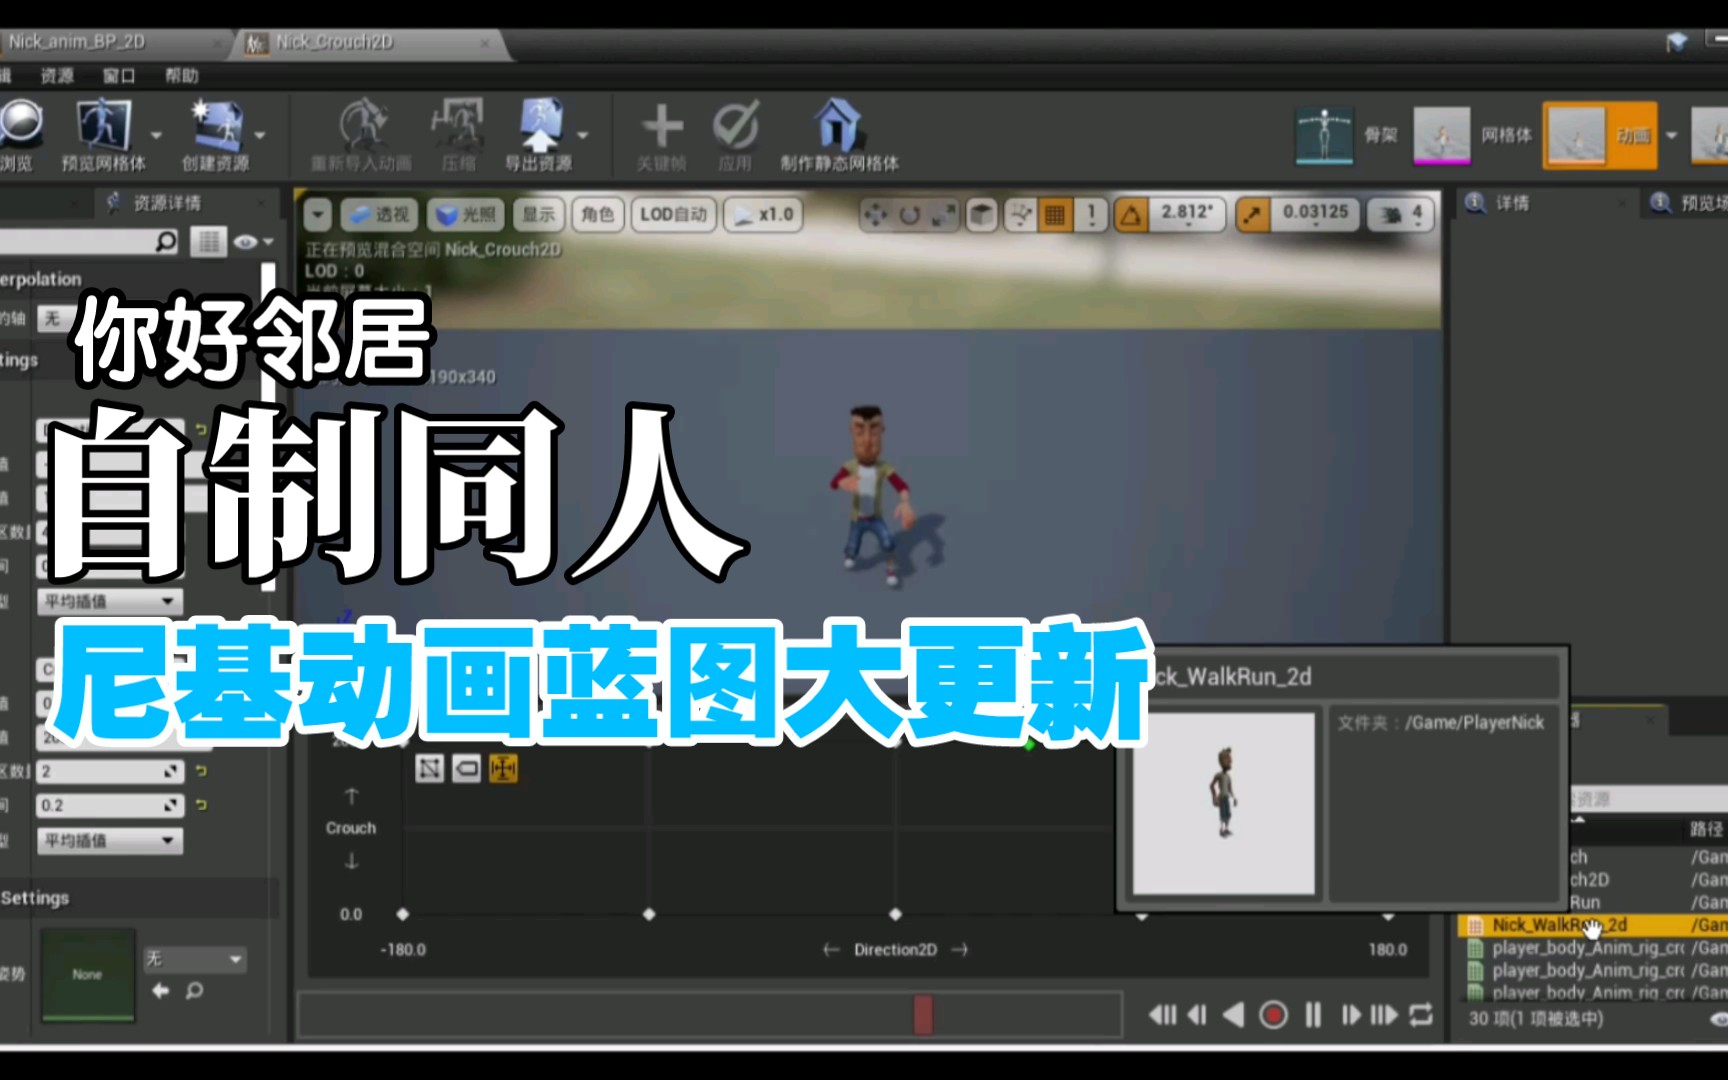The height and width of the screenshot is (1080, 1728).
Task: Open the upper 平均插值 dropdown
Action: click(110, 601)
